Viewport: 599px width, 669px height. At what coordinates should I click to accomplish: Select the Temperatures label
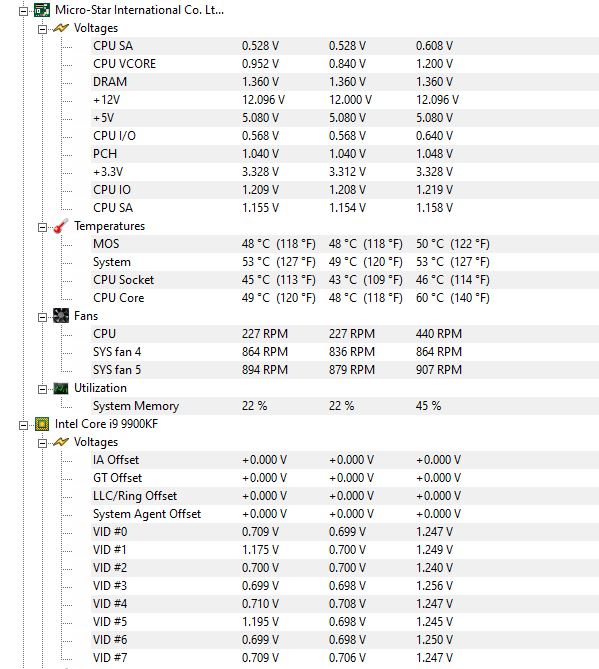coord(110,226)
